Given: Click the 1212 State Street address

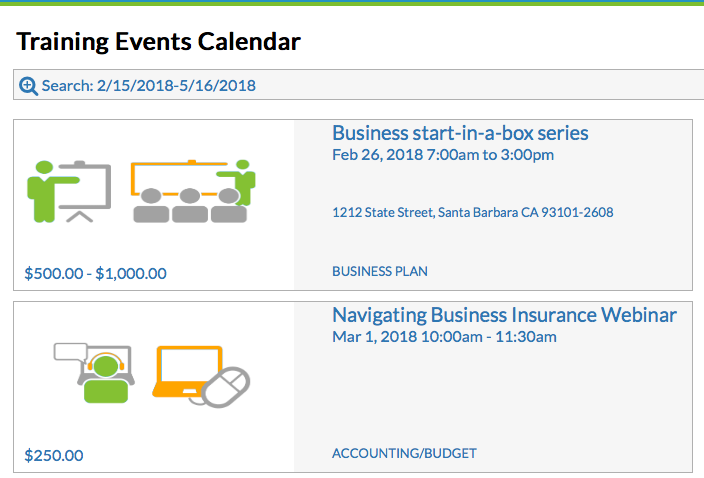Looking at the screenshot, I should pos(472,212).
